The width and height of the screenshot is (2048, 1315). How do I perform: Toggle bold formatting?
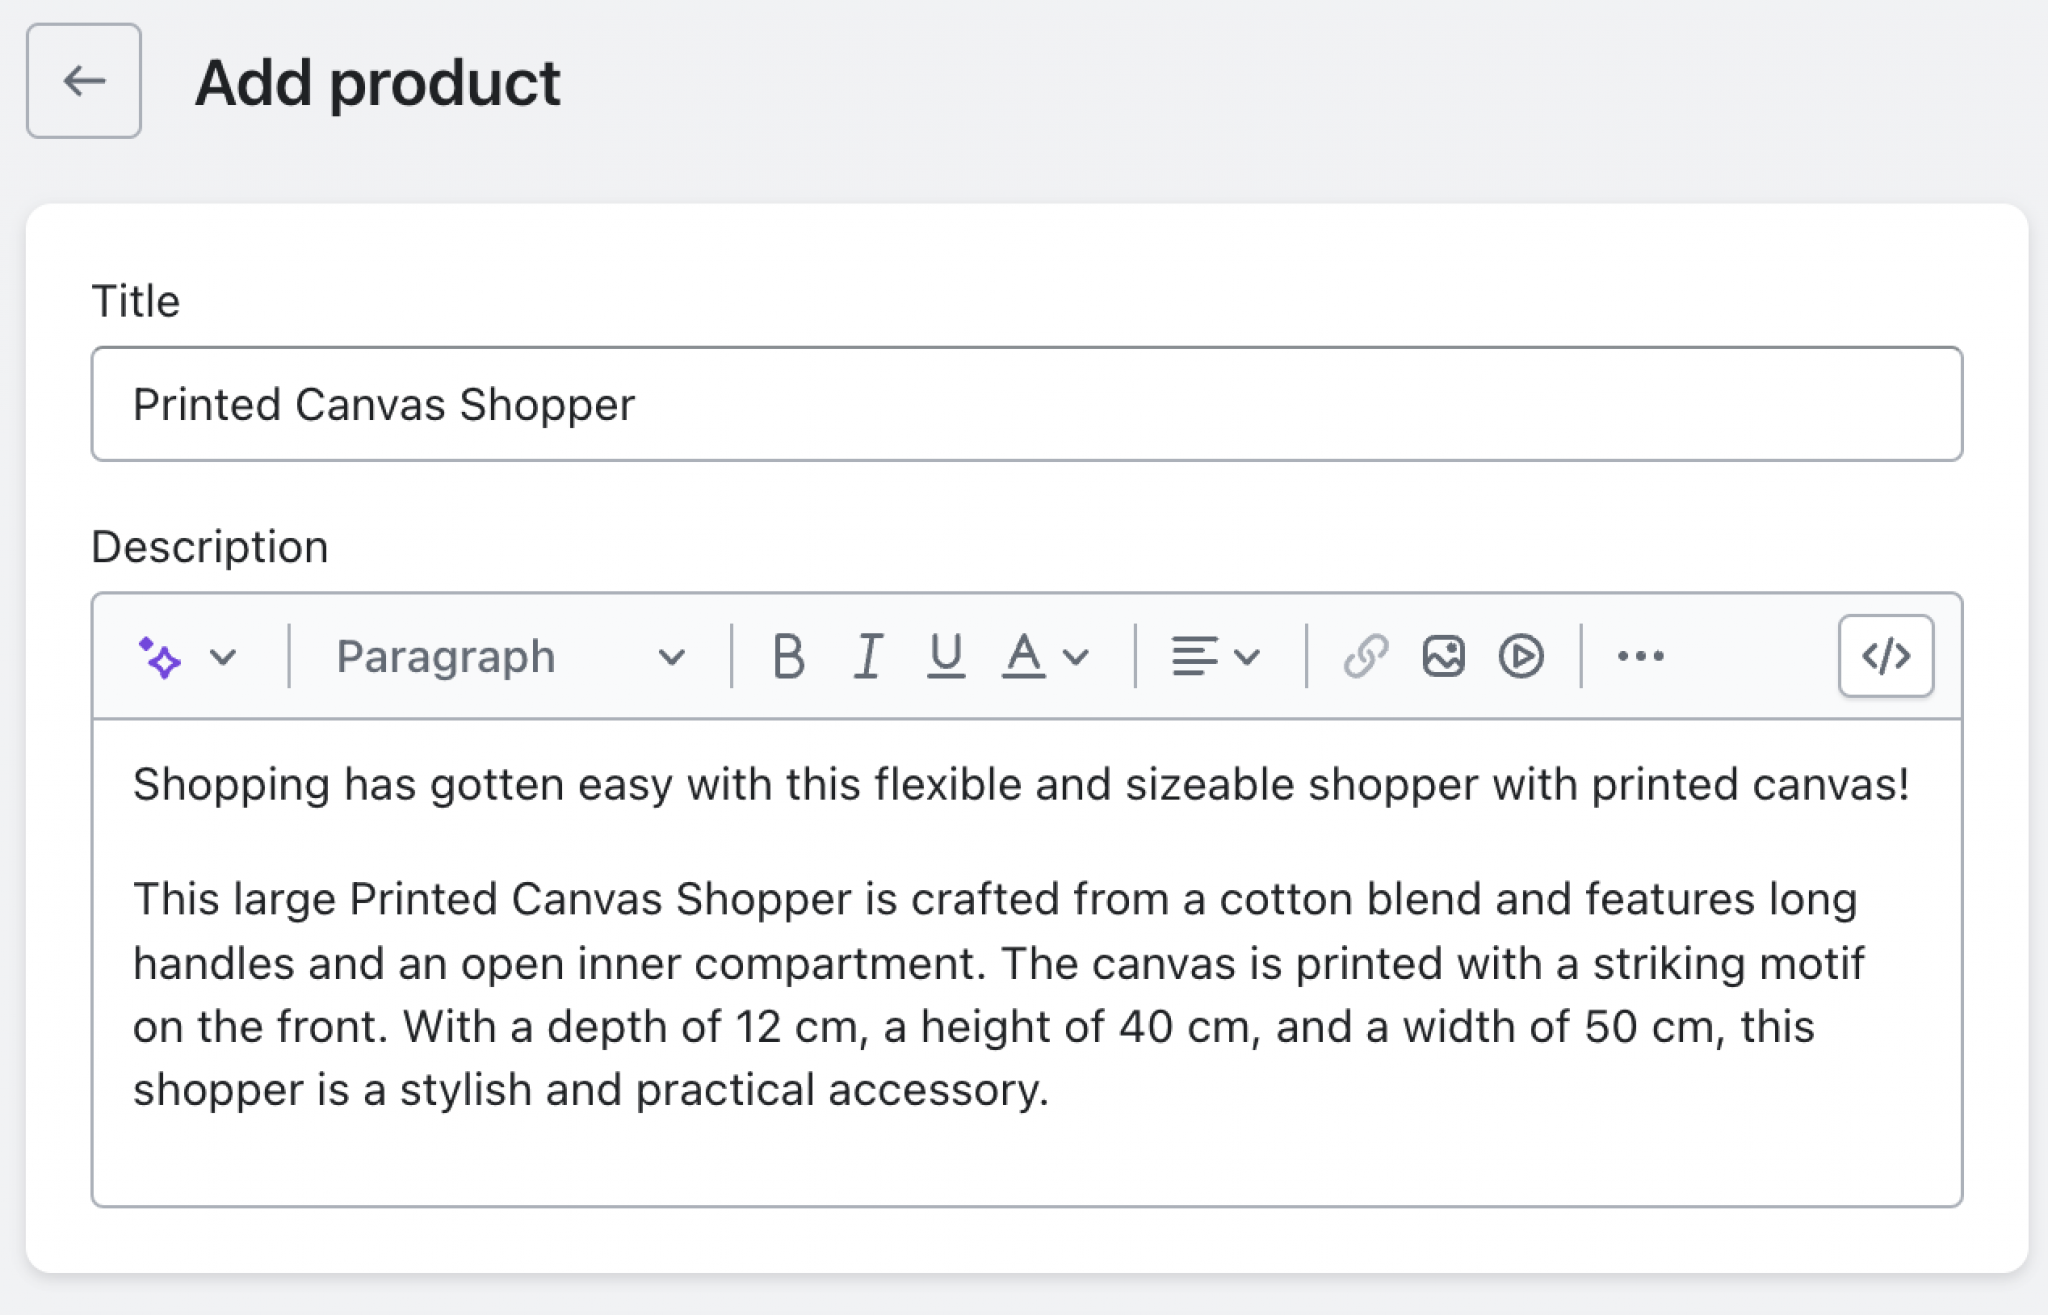[789, 657]
